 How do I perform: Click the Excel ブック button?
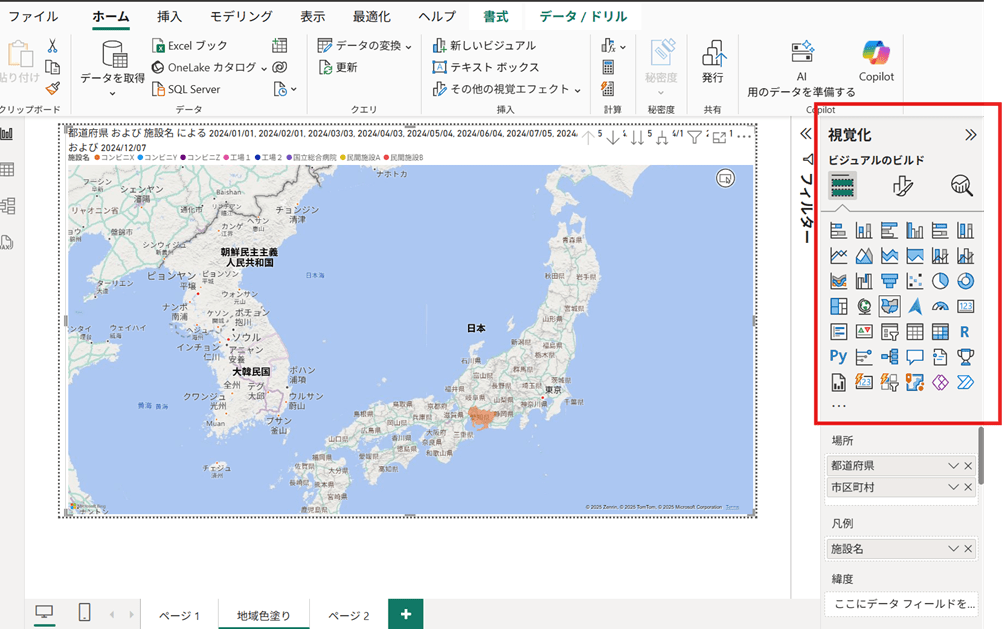click(x=190, y=45)
